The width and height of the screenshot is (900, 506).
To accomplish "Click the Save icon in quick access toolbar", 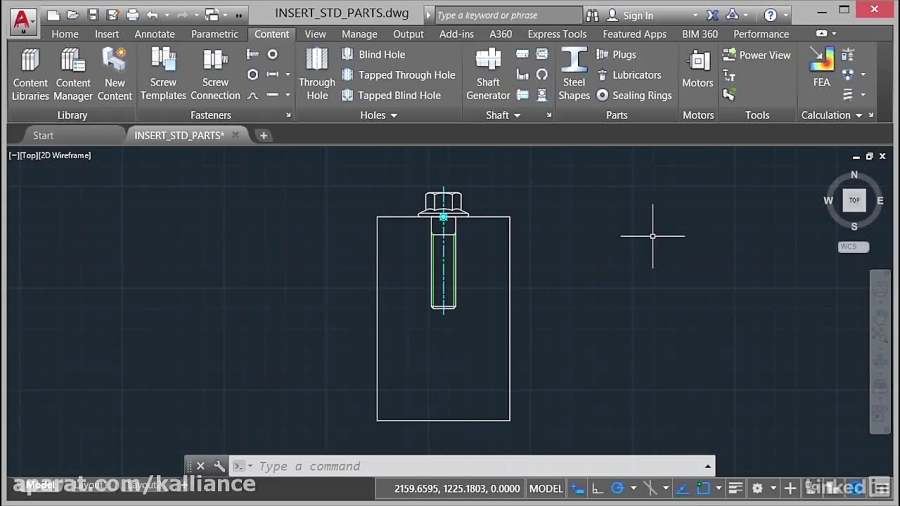I will (x=92, y=15).
